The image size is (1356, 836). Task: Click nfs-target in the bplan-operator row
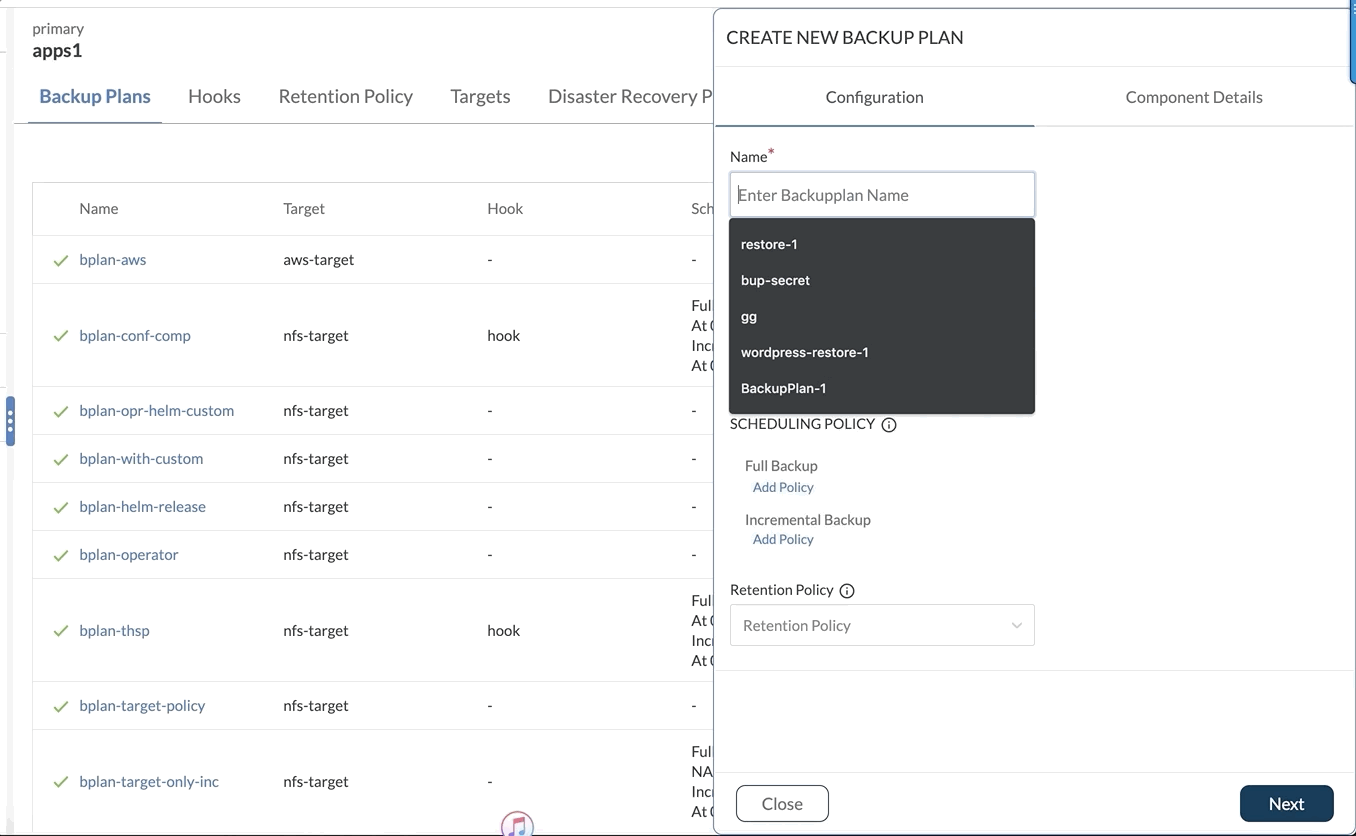tap(316, 554)
